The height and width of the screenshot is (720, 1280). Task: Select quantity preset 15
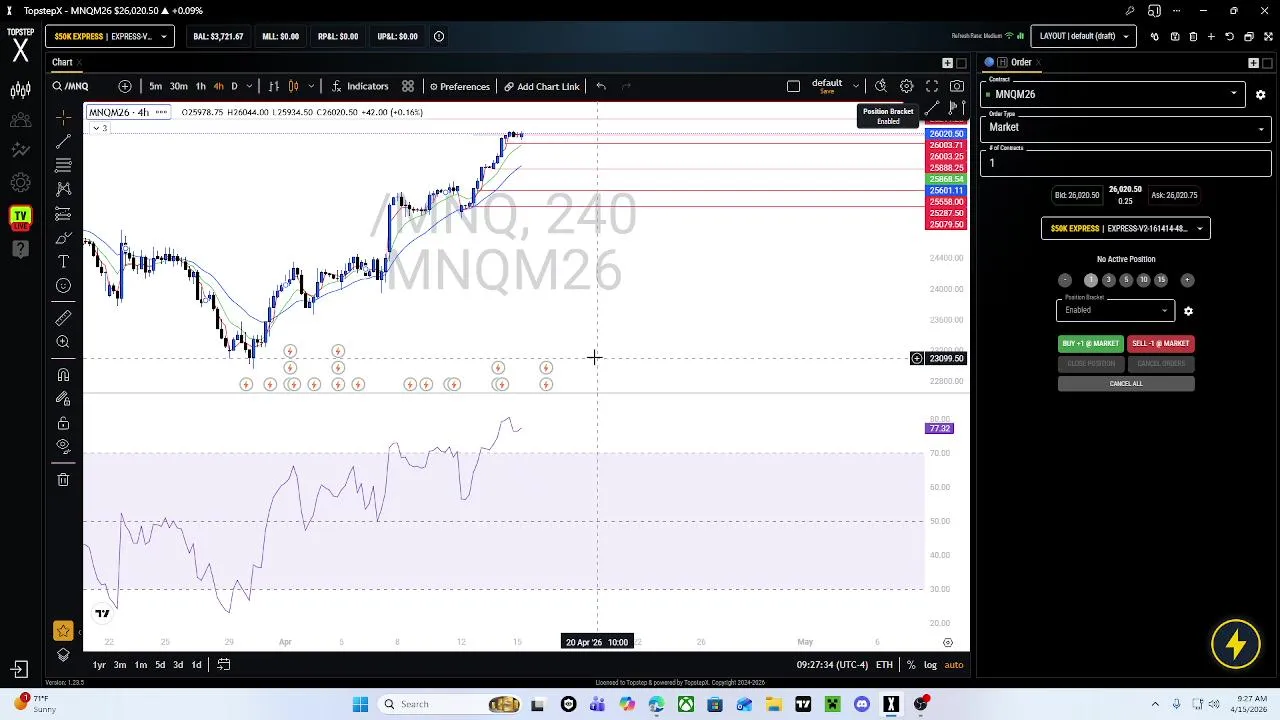click(1161, 280)
